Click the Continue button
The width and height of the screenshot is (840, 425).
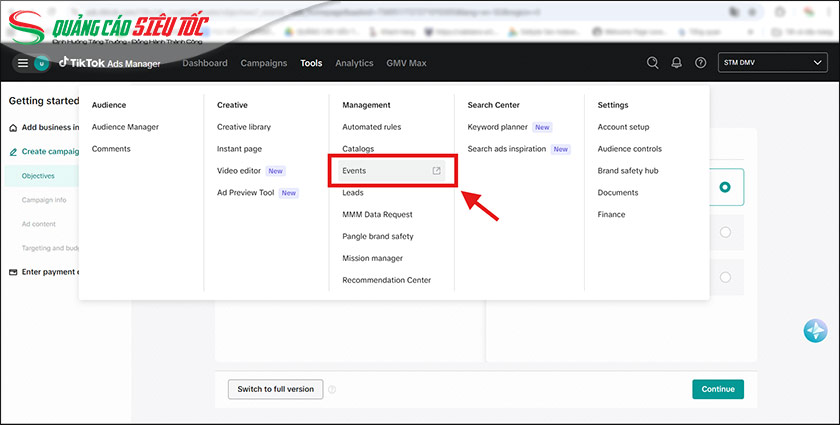click(x=717, y=389)
